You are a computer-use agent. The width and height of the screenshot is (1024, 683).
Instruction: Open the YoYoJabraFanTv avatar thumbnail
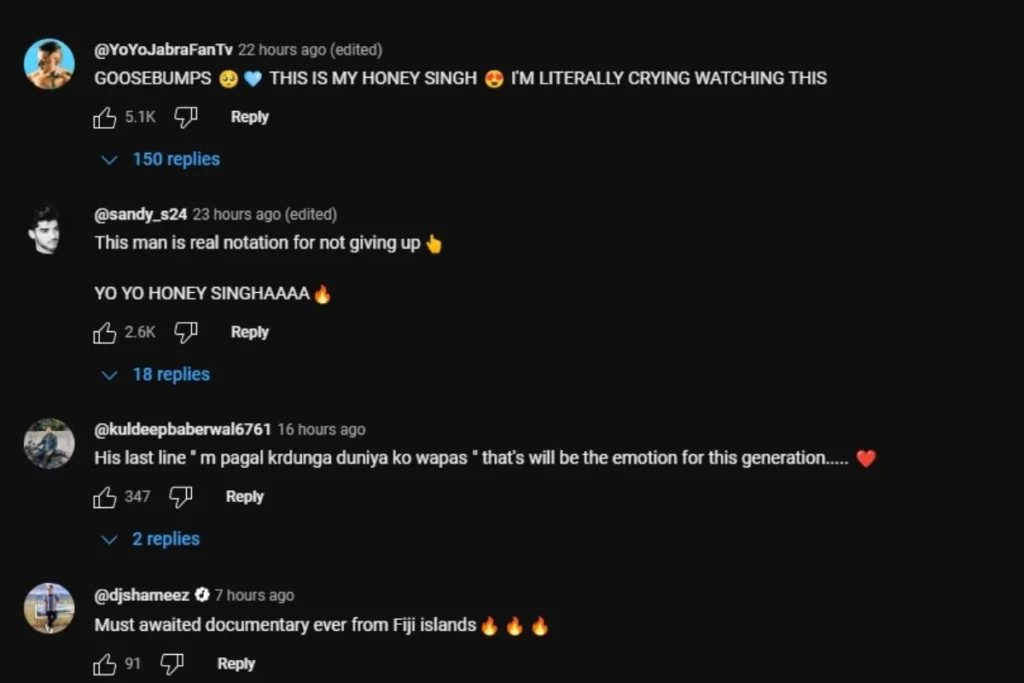tap(49, 63)
